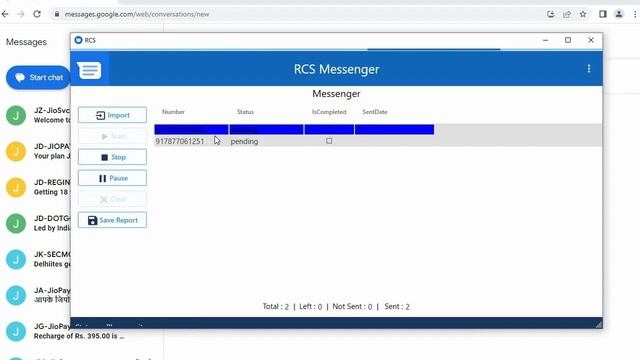Click JD-JIOPAY yellow avatar
This screenshot has height=360, width=640.
pos(16,151)
